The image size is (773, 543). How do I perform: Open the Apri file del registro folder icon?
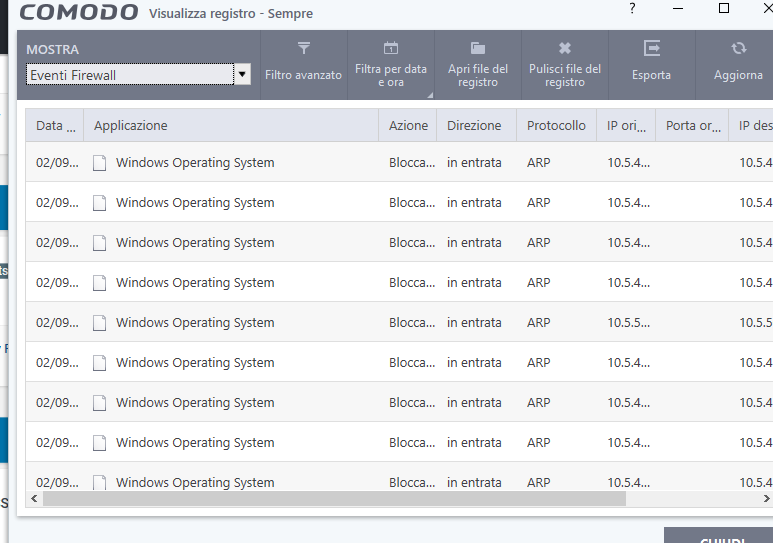click(478, 48)
